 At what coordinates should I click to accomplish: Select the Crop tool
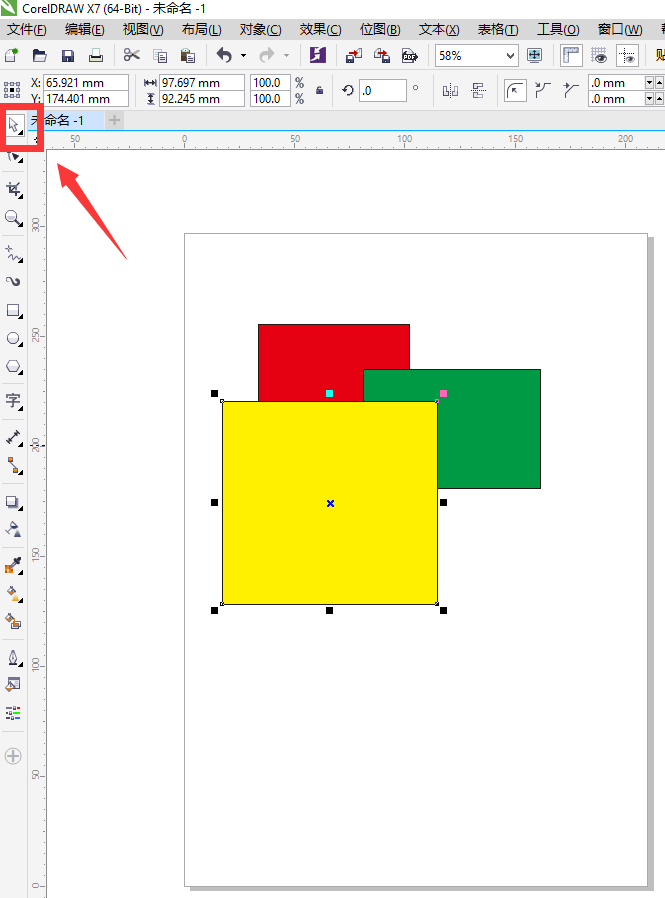[x=14, y=190]
